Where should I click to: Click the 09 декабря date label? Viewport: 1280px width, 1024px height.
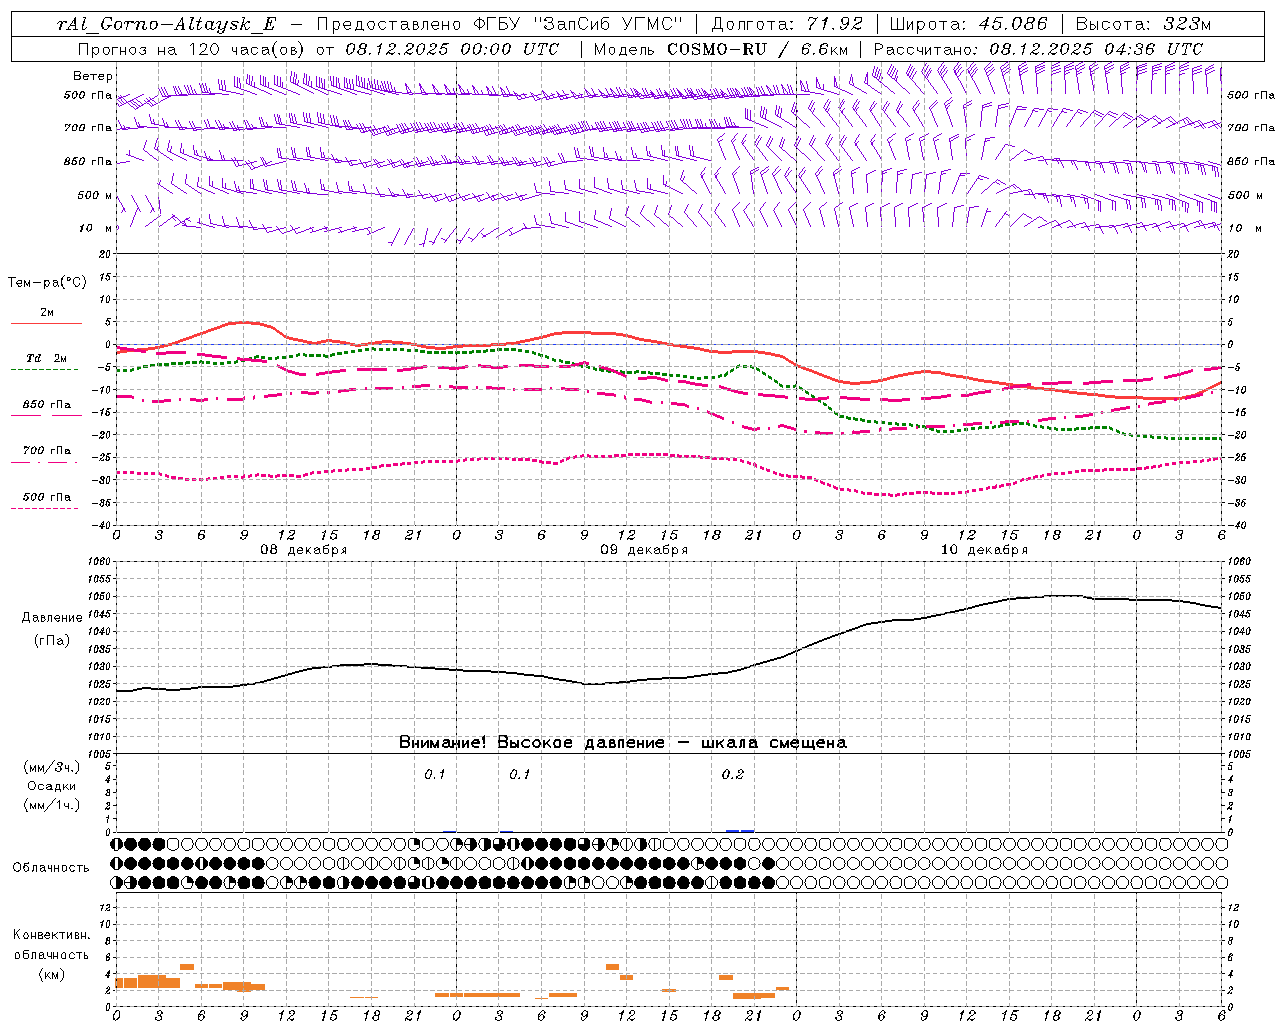click(x=644, y=550)
